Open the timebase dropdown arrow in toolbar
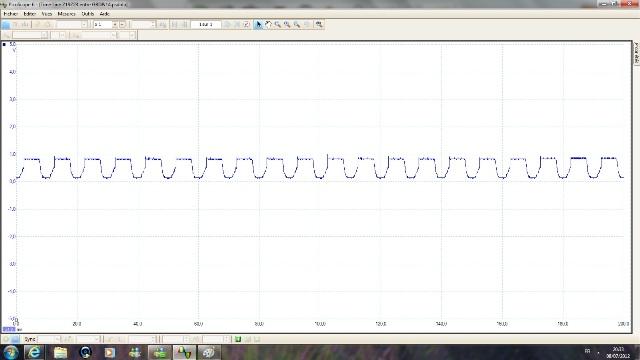The image size is (640, 360). coord(115,24)
